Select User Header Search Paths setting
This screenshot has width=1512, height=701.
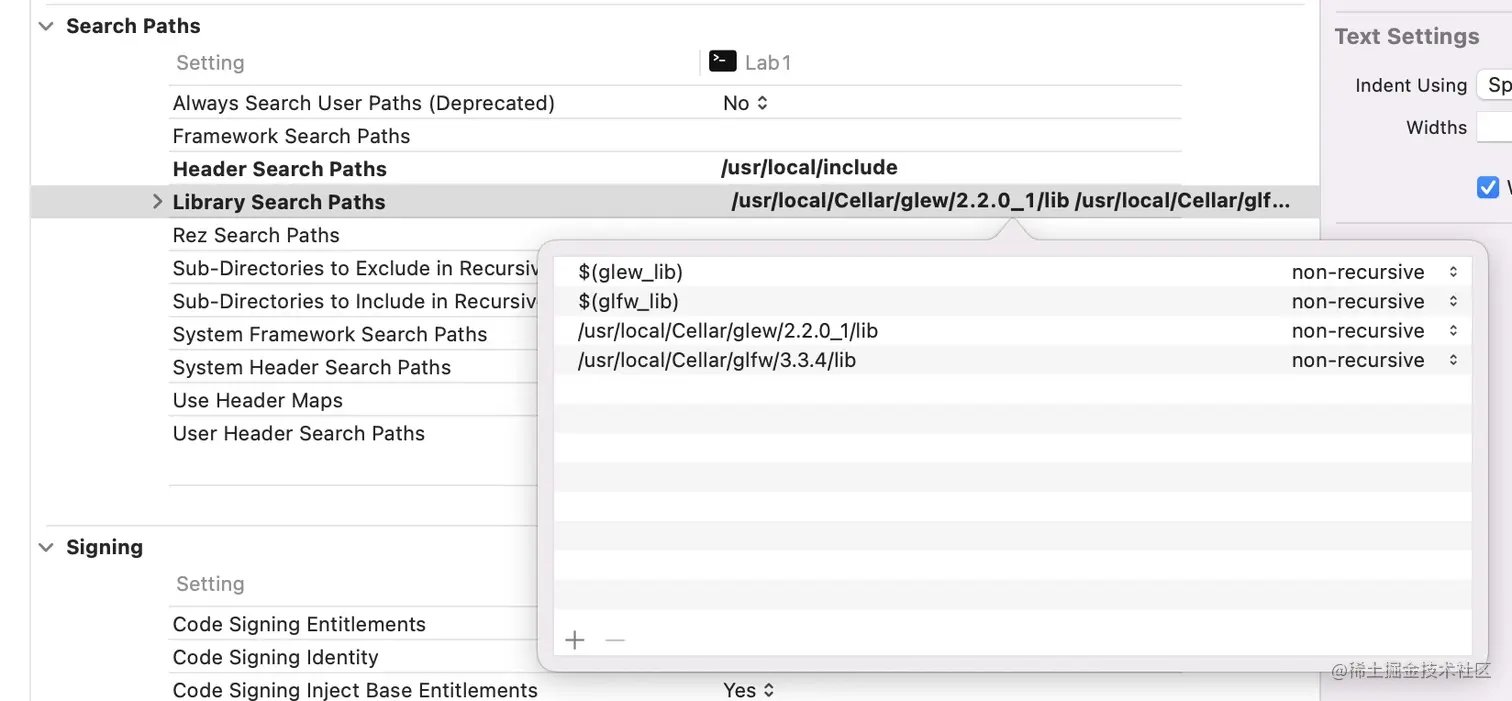coord(299,433)
